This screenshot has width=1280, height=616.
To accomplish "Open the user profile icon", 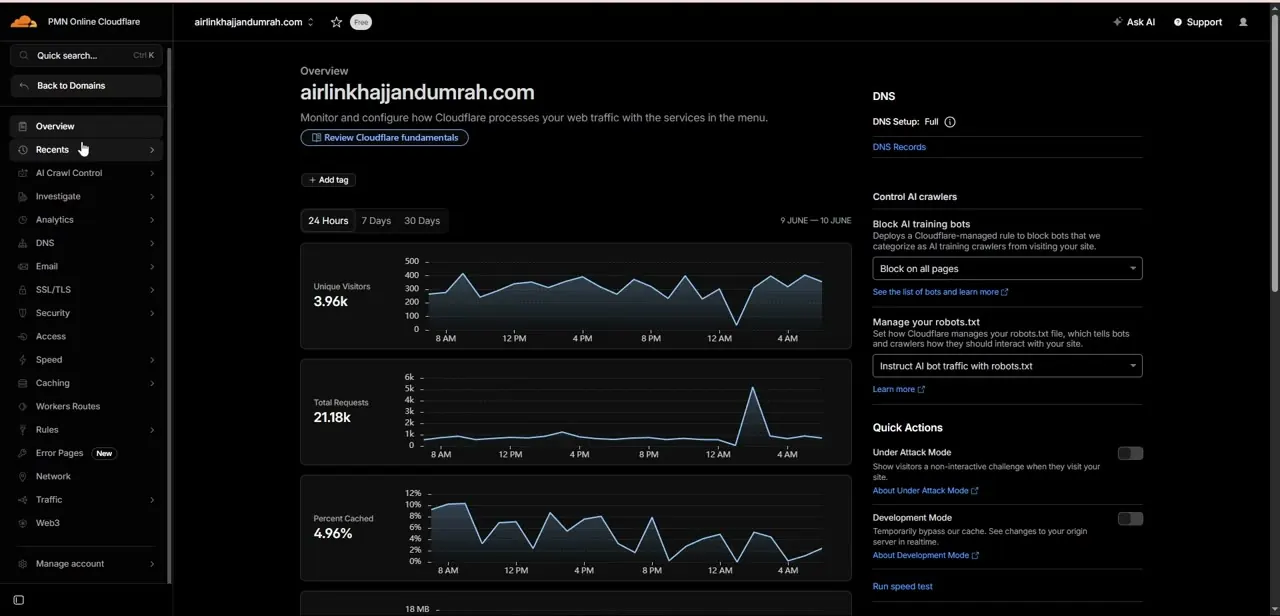I will (1243, 22).
